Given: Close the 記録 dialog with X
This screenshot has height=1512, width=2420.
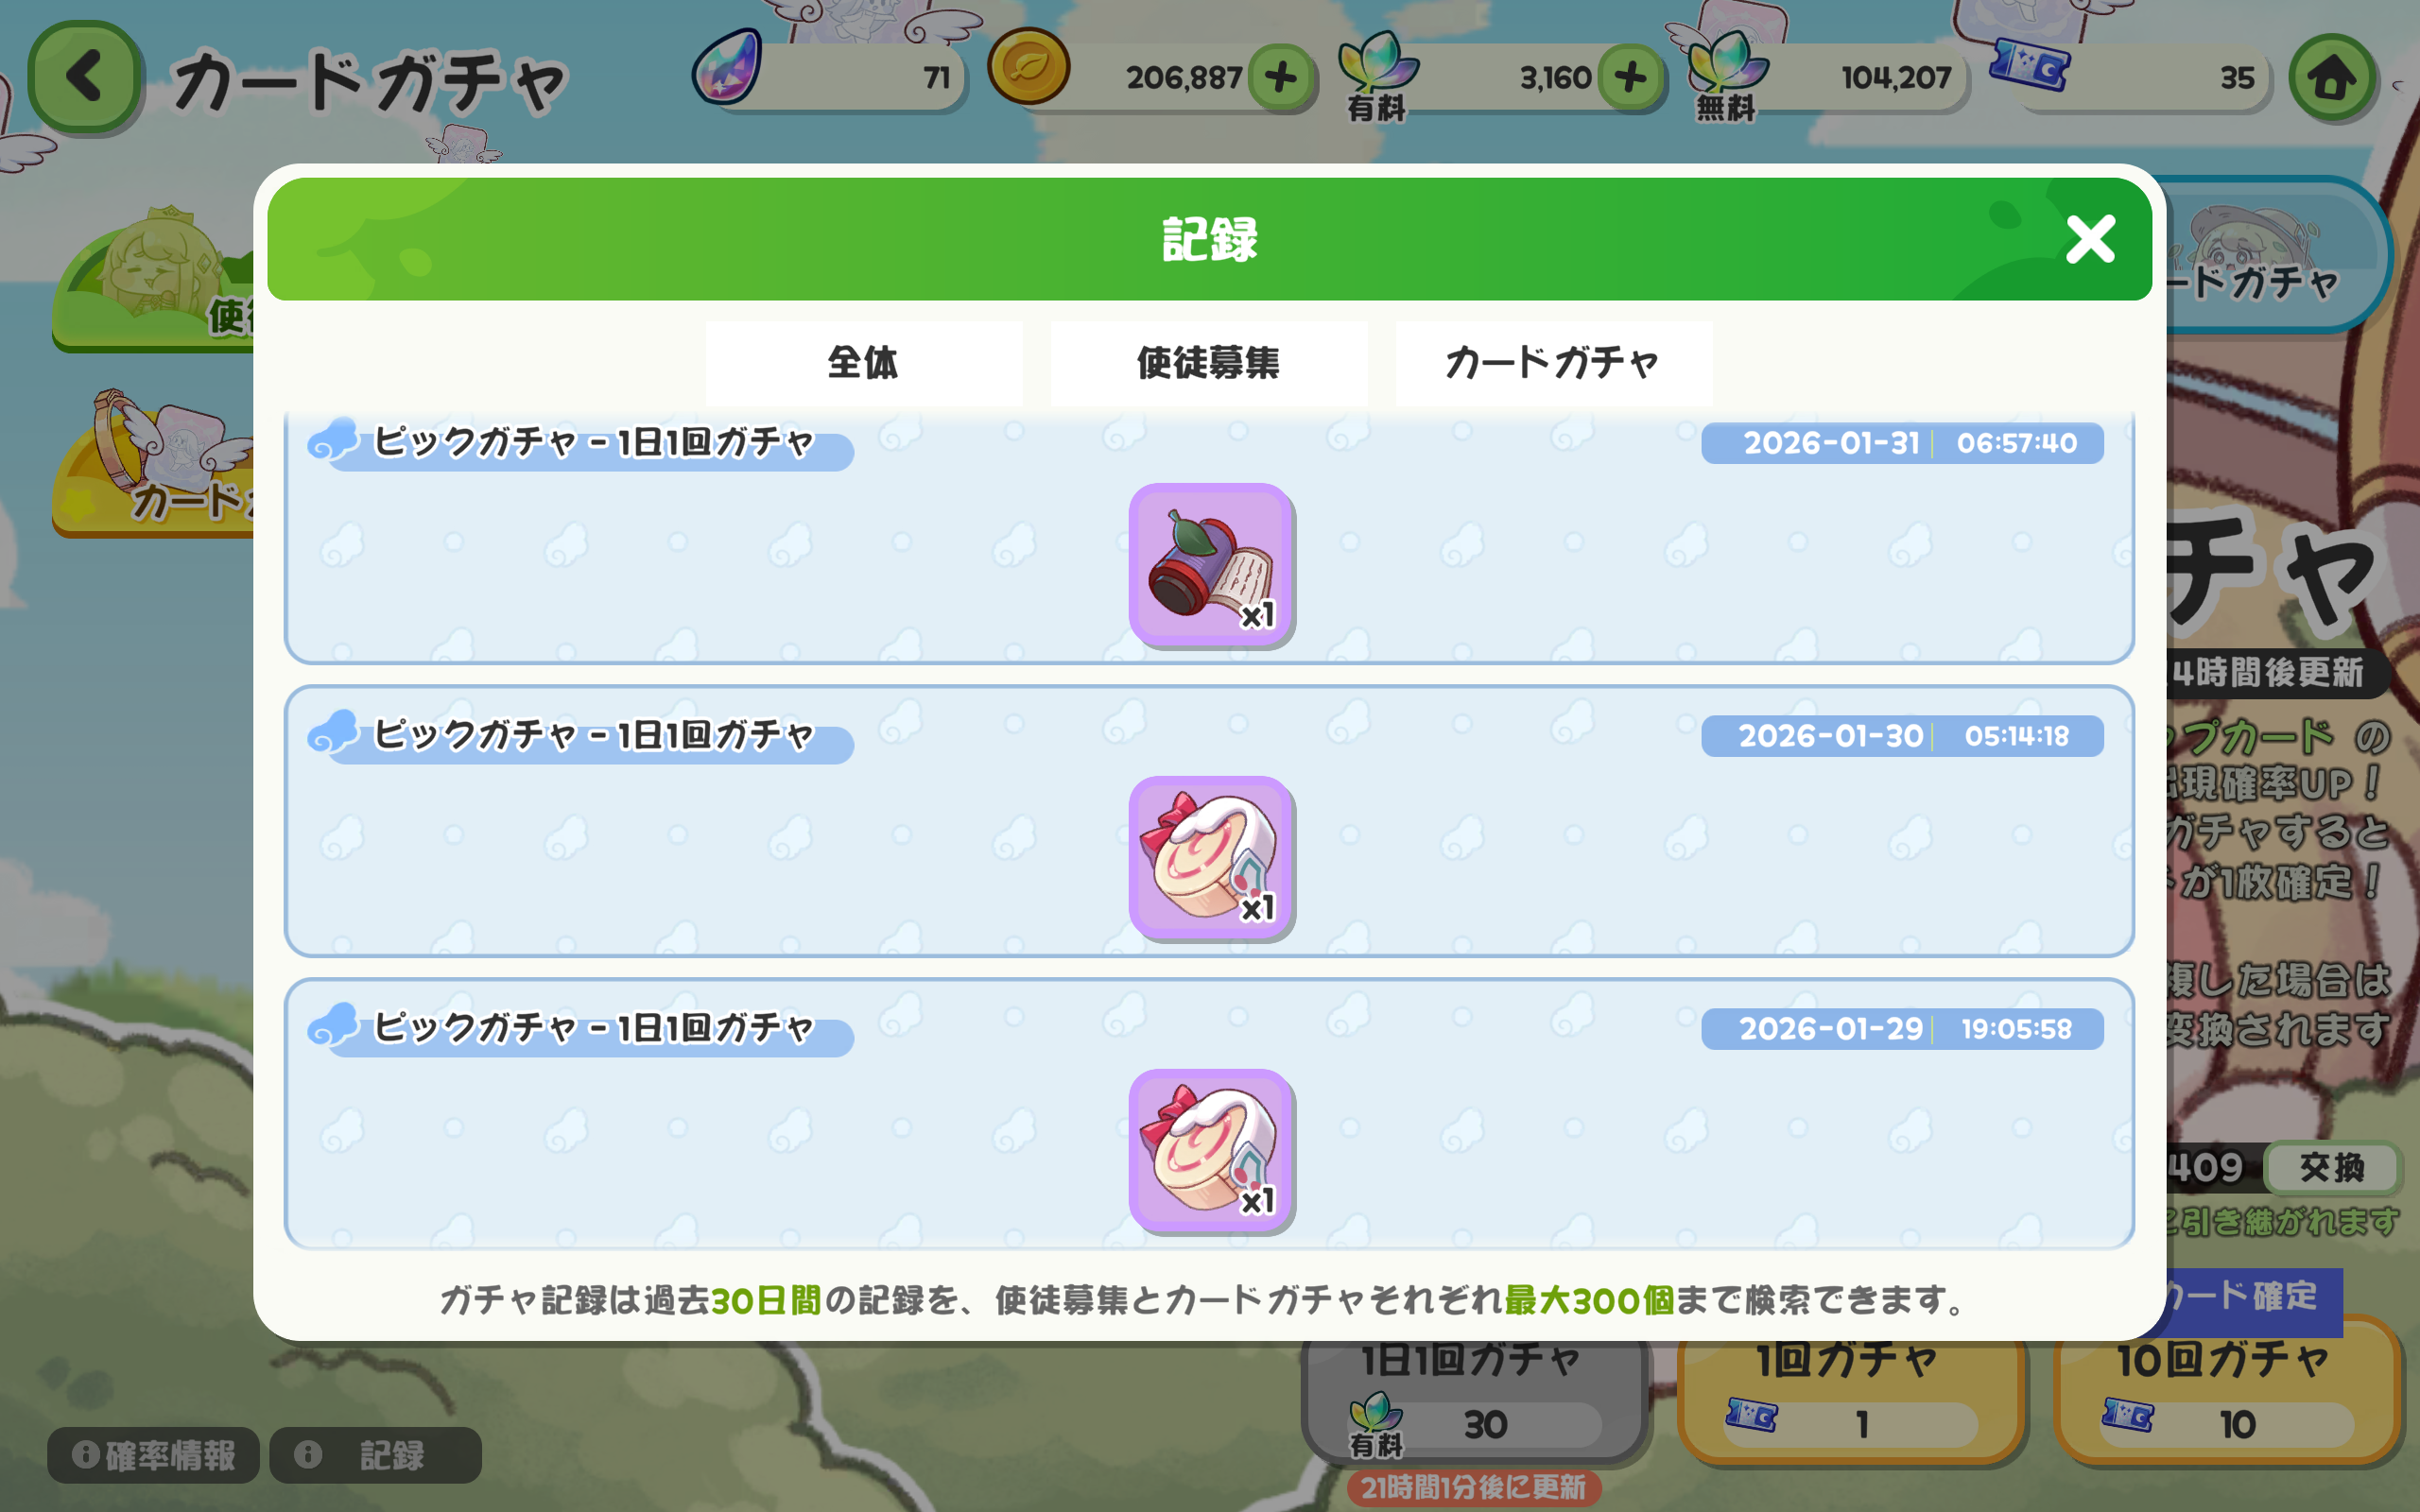Looking at the screenshot, I should tap(2090, 240).
